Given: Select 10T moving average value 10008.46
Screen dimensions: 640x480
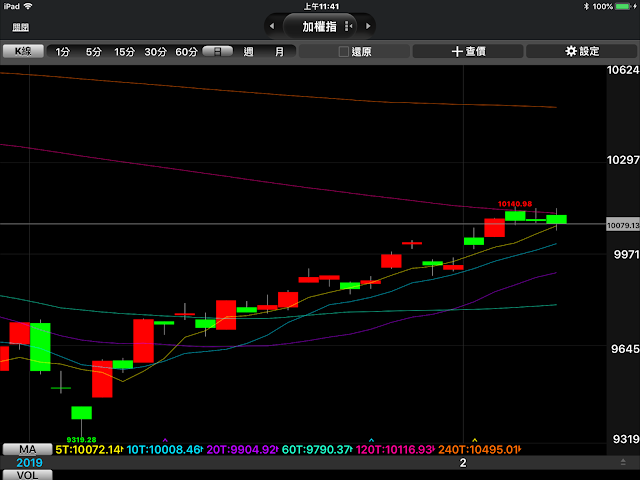Looking at the screenshot, I should (x=165, y=450).
